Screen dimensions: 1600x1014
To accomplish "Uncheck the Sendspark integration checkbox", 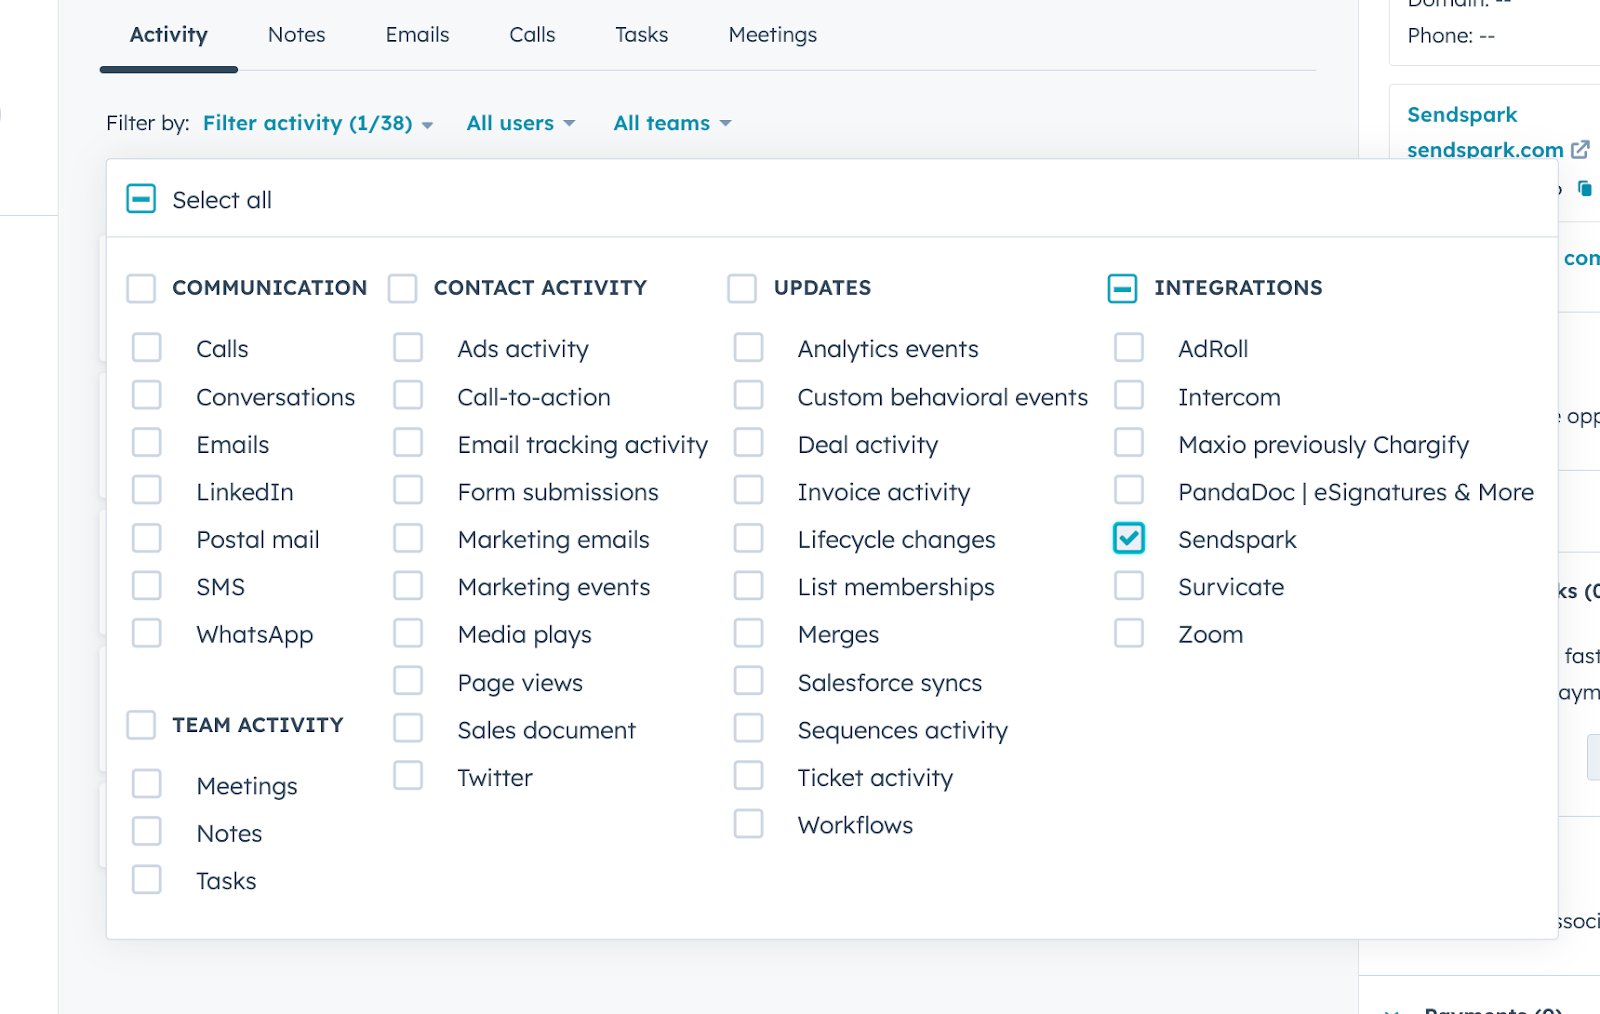I will [1129, 538].
